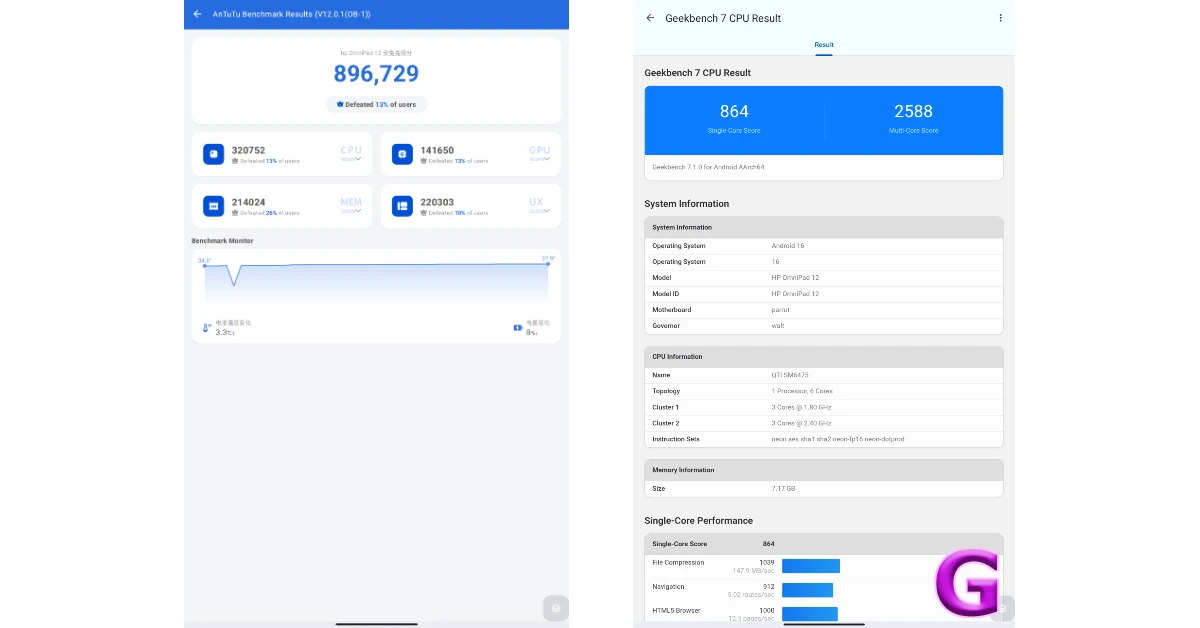Click the CPU chip icon beside 320752

(x=213, y=154)
